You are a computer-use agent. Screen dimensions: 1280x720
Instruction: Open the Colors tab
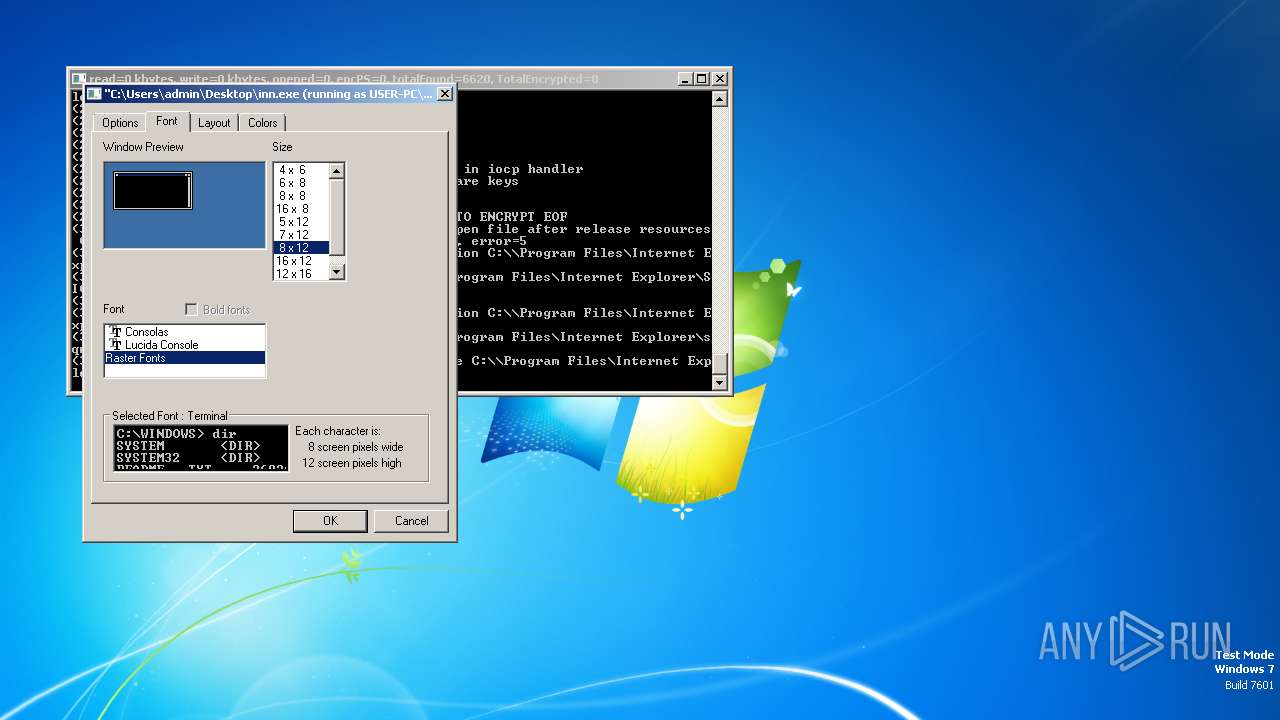click(x=263, y=123)
